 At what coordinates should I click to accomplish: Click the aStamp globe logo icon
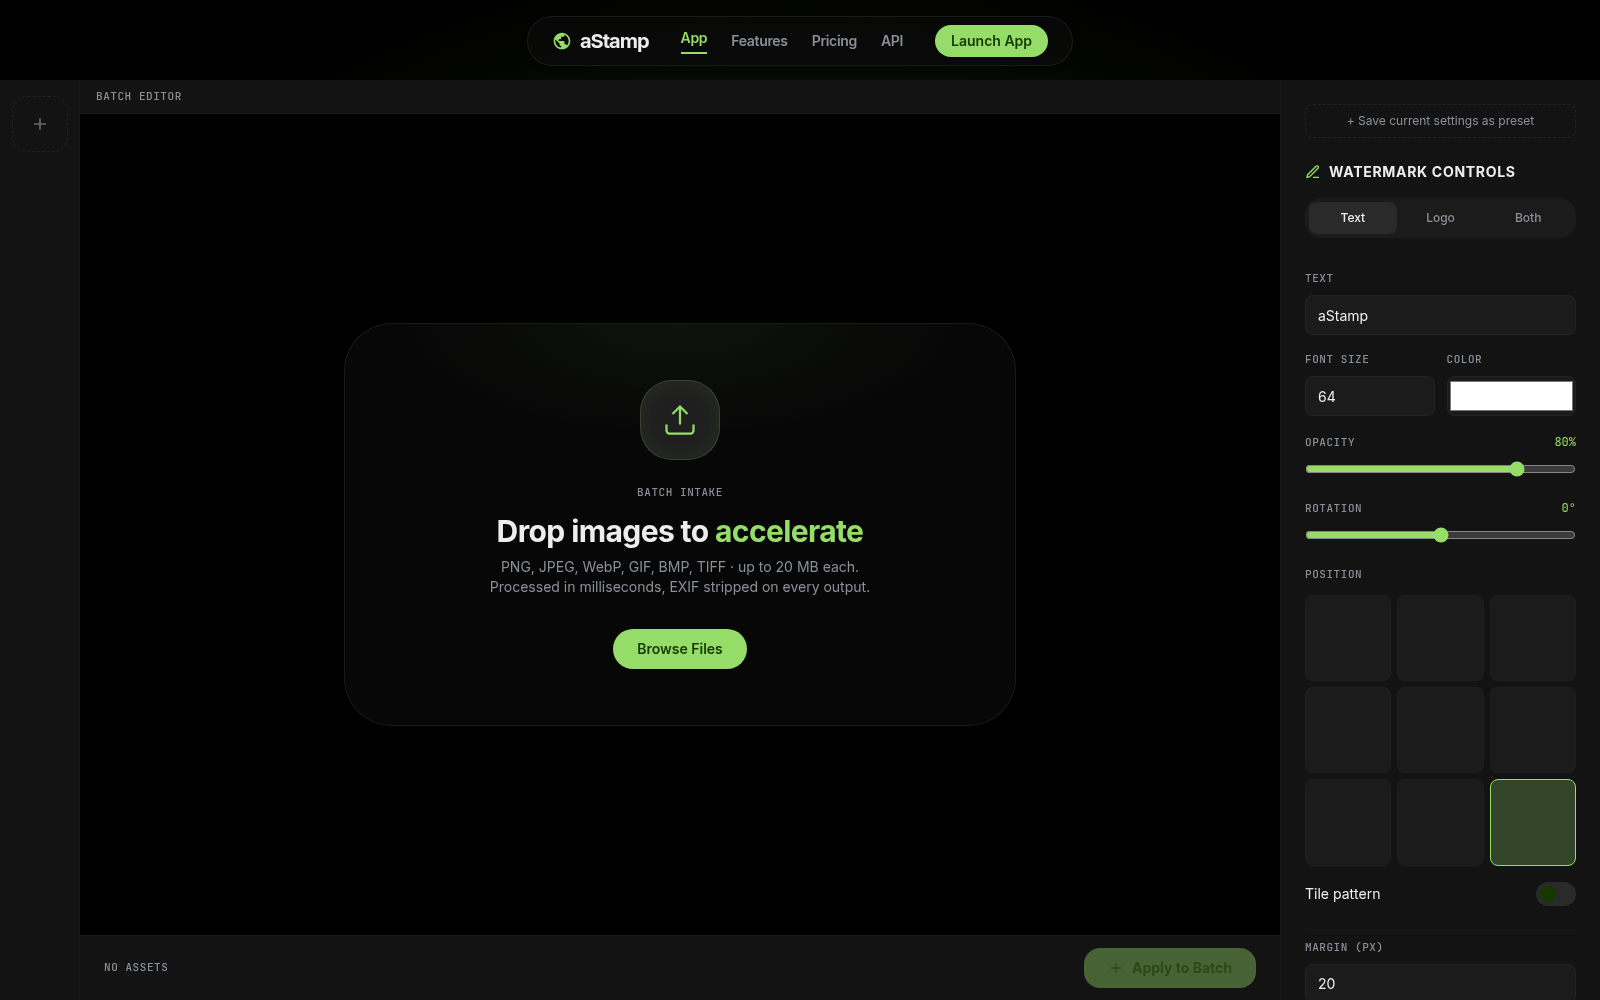point(562,41)
